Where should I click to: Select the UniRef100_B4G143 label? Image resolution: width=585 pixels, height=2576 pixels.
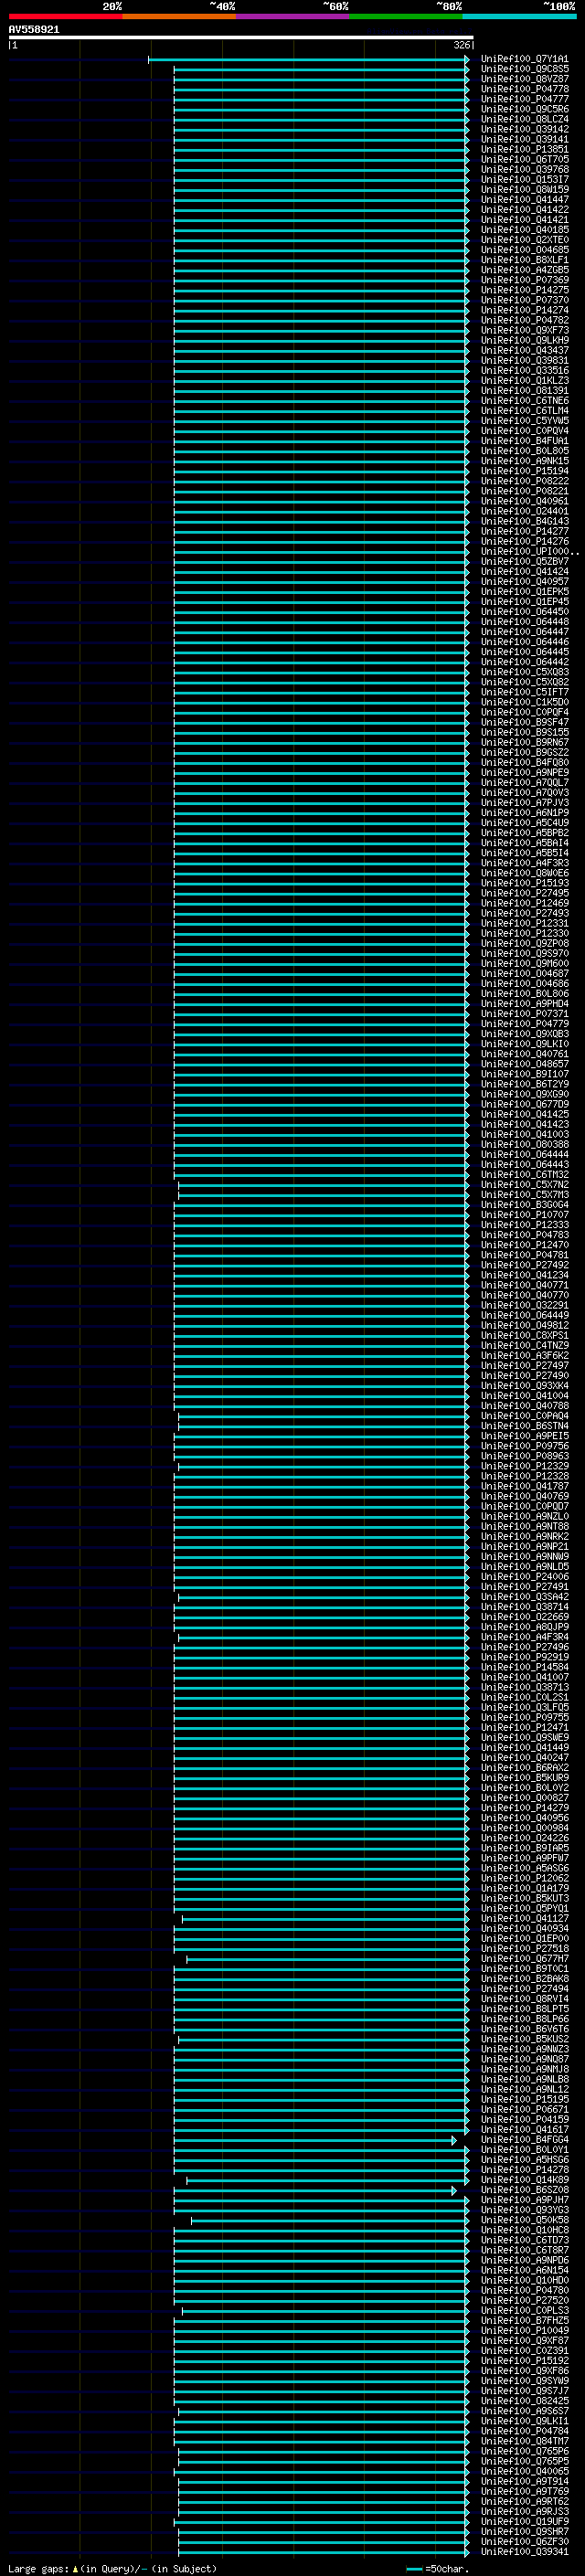pos(524,521)
